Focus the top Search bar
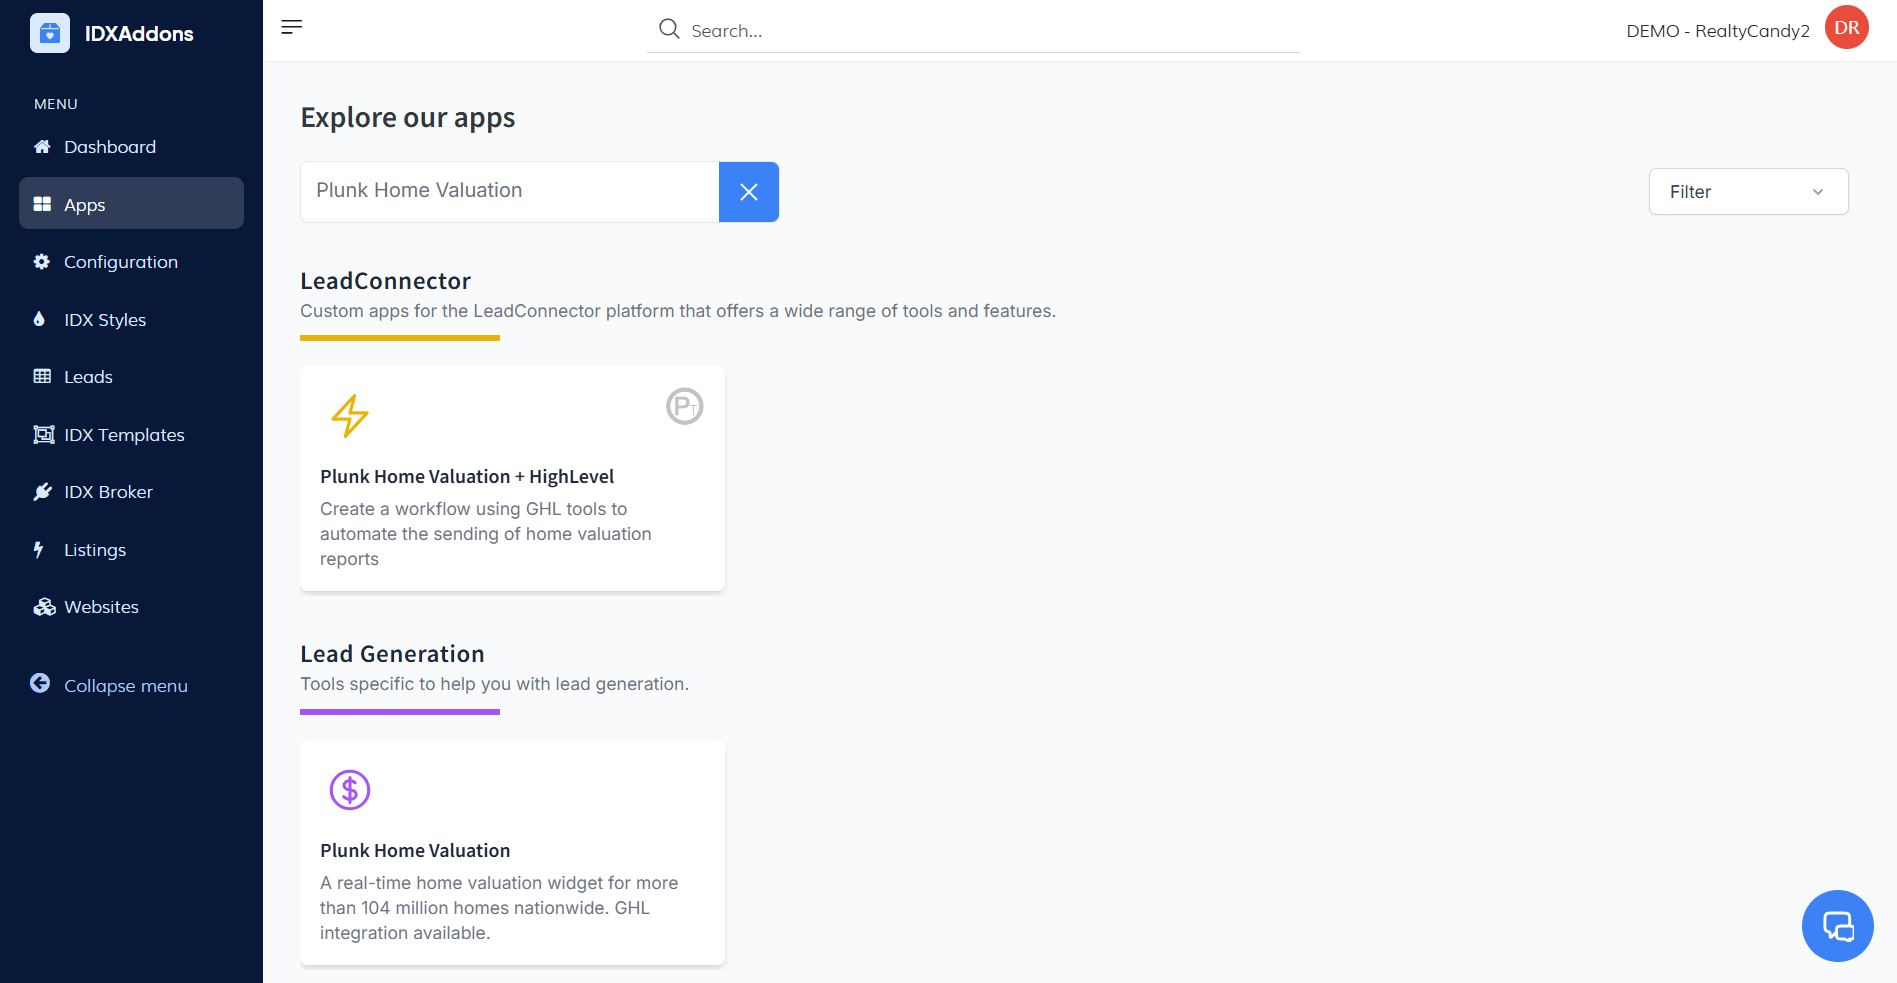This screenshot has height=983, width=1897. pyautogui.click(x=990, y=31)
